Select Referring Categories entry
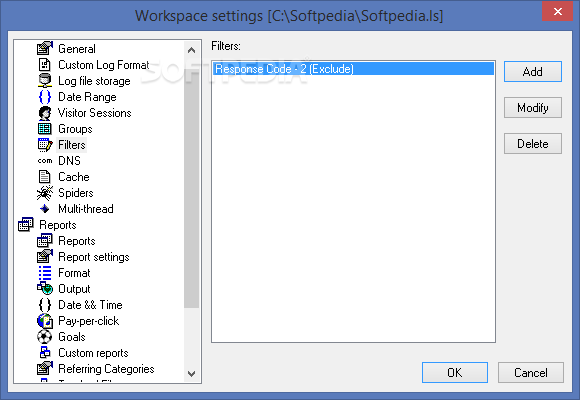This screenshot has width=580, height=400. [107, 369]
